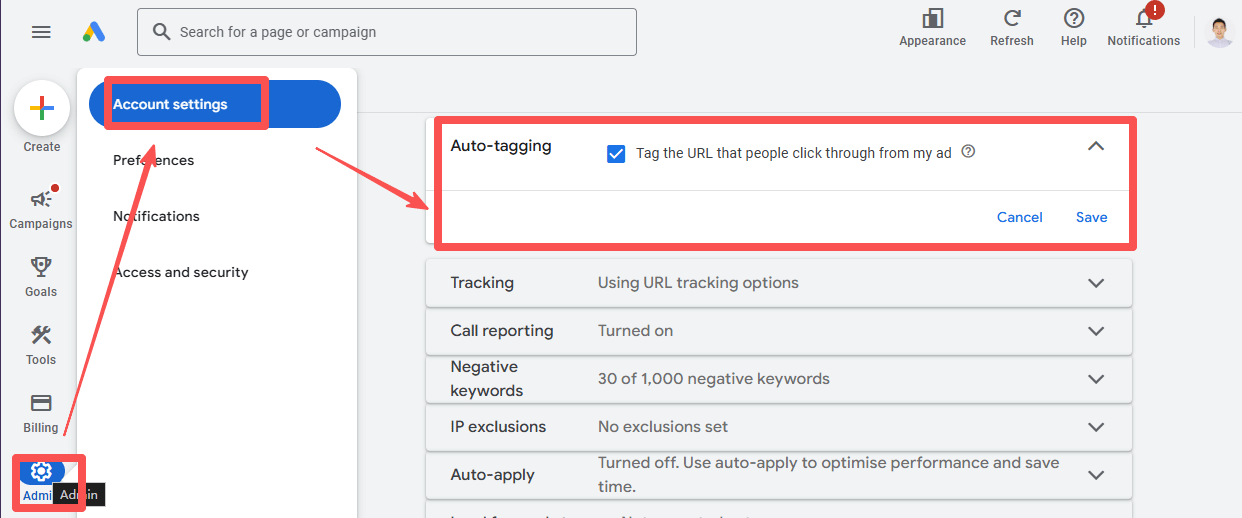This screenshot has width=1242, height=518.
Task: Expand the IP exclusions section
Action: (1096, 427)
